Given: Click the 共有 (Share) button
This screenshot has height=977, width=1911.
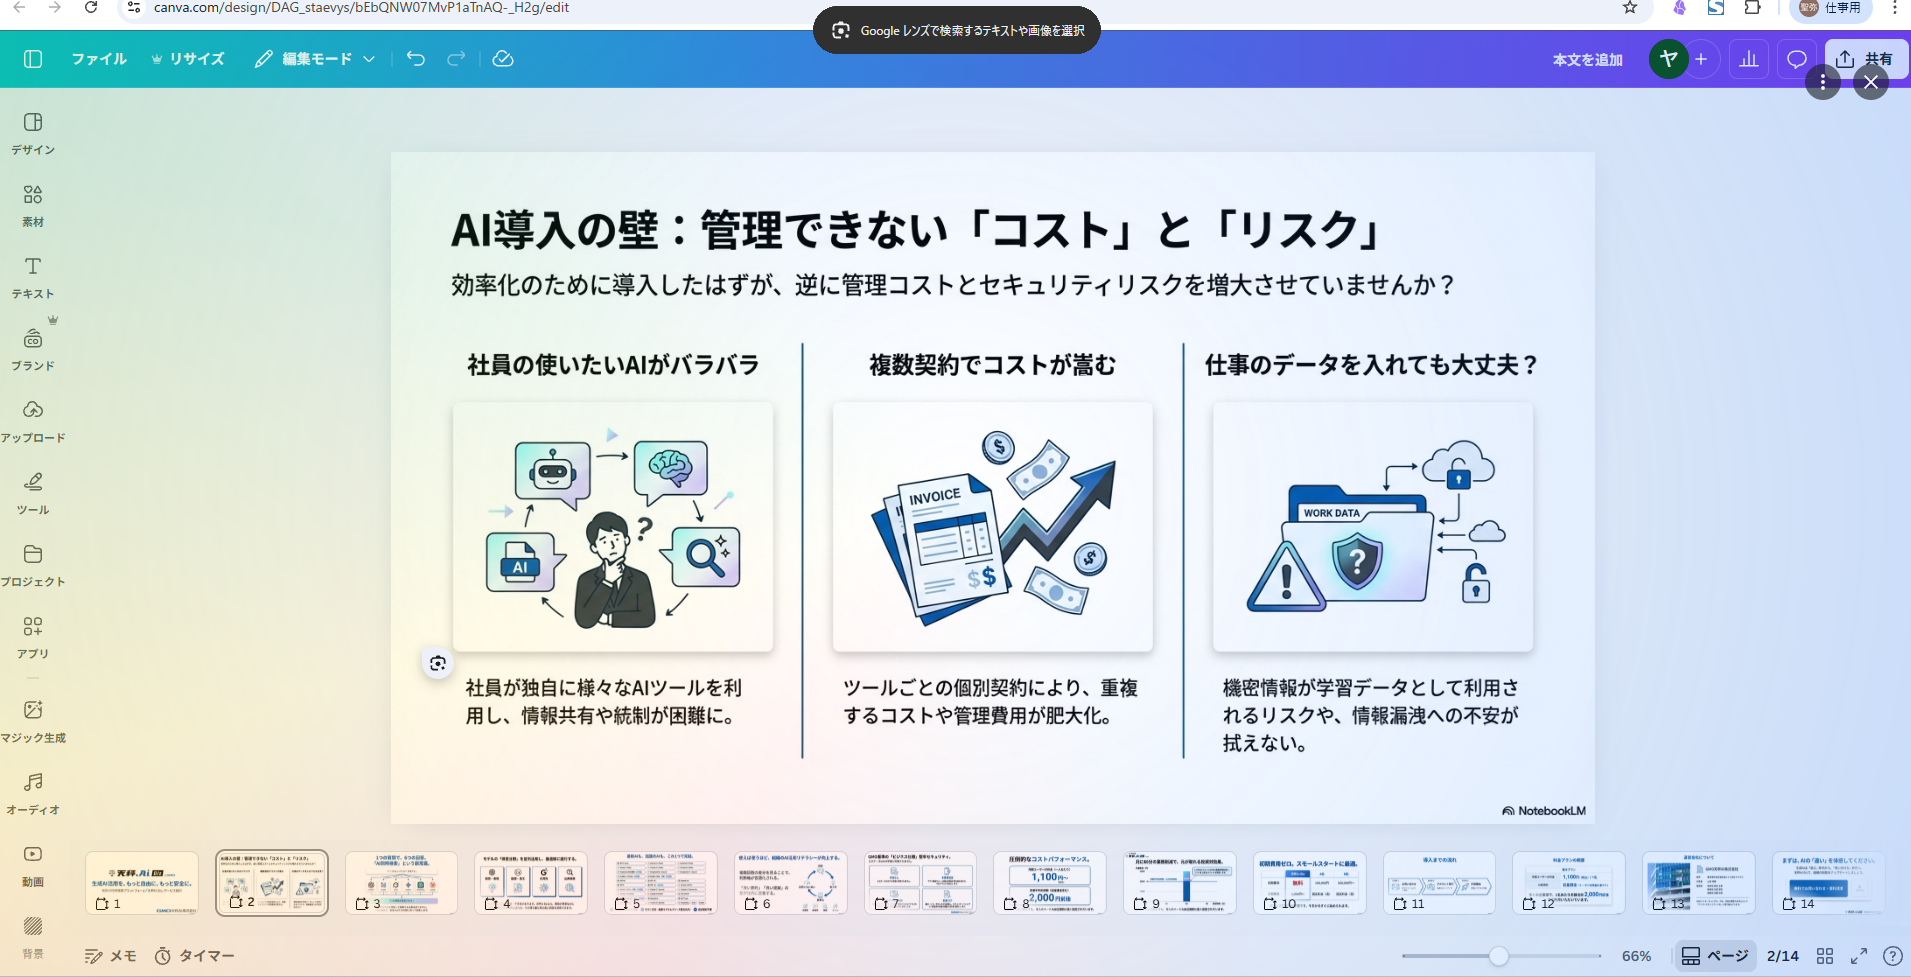Looking at the screenshot, I should point(1867,58).
